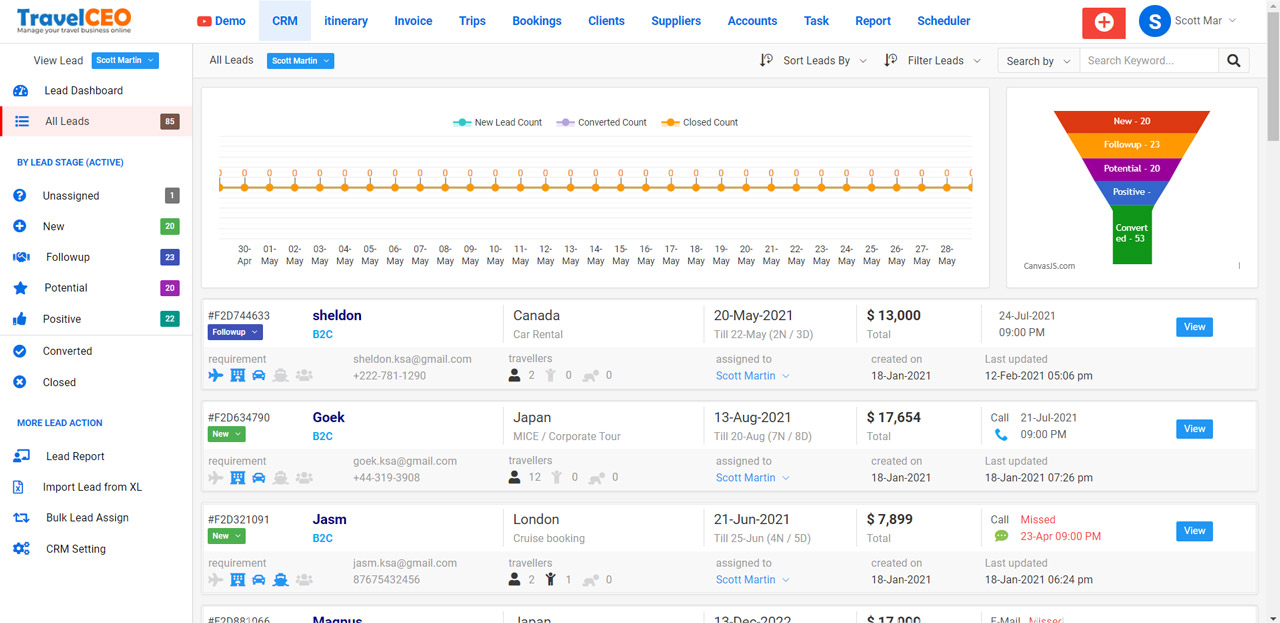Viewport: 1280px width, 623px height.
Task: Open the Demo menu item
Action: [x=221, y=21]
